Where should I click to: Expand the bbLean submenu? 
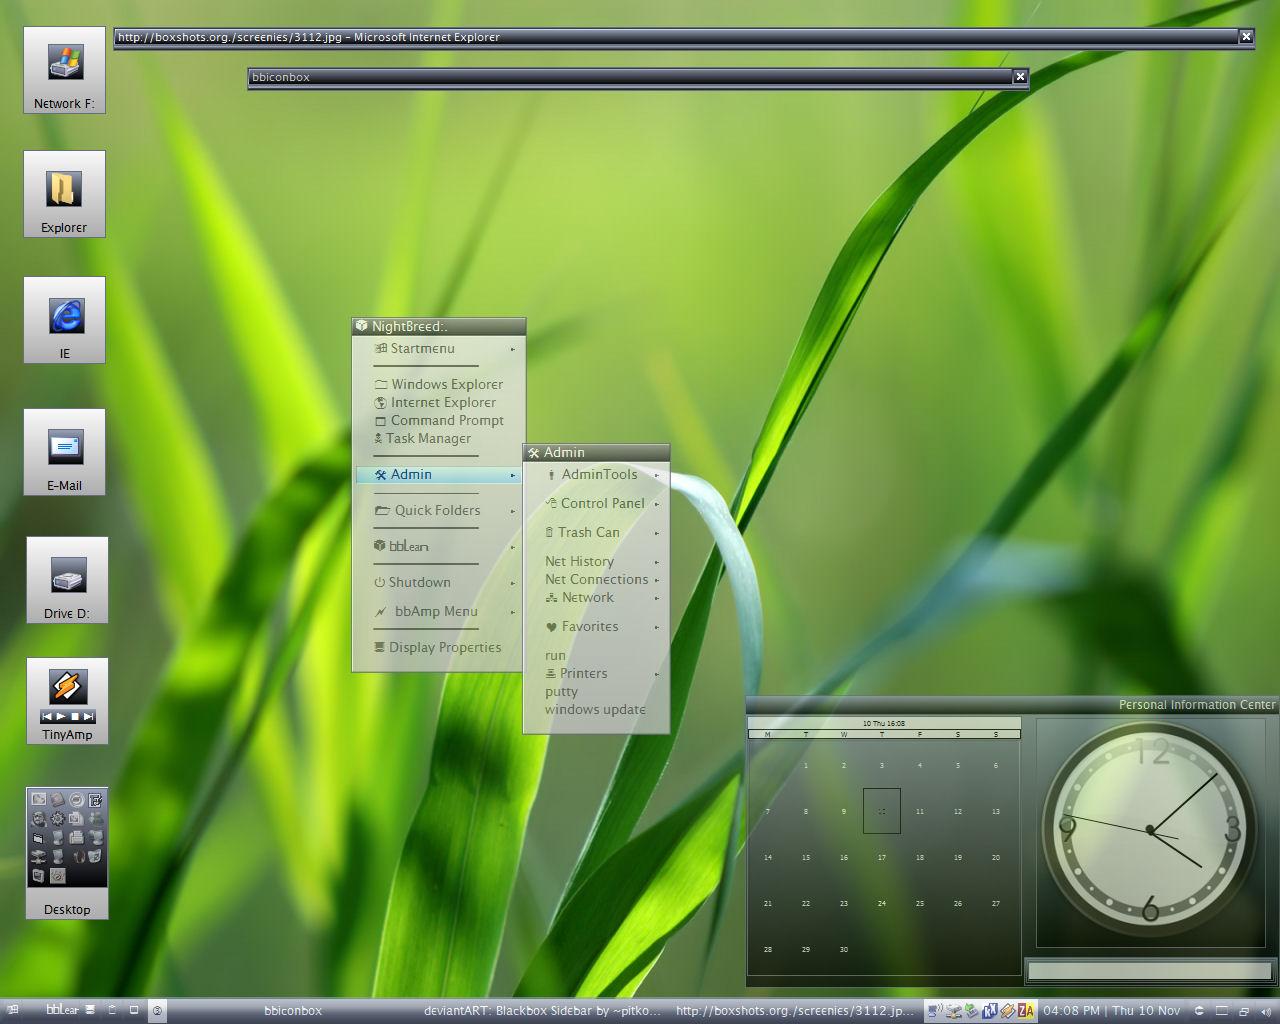[x=437, y=546]
